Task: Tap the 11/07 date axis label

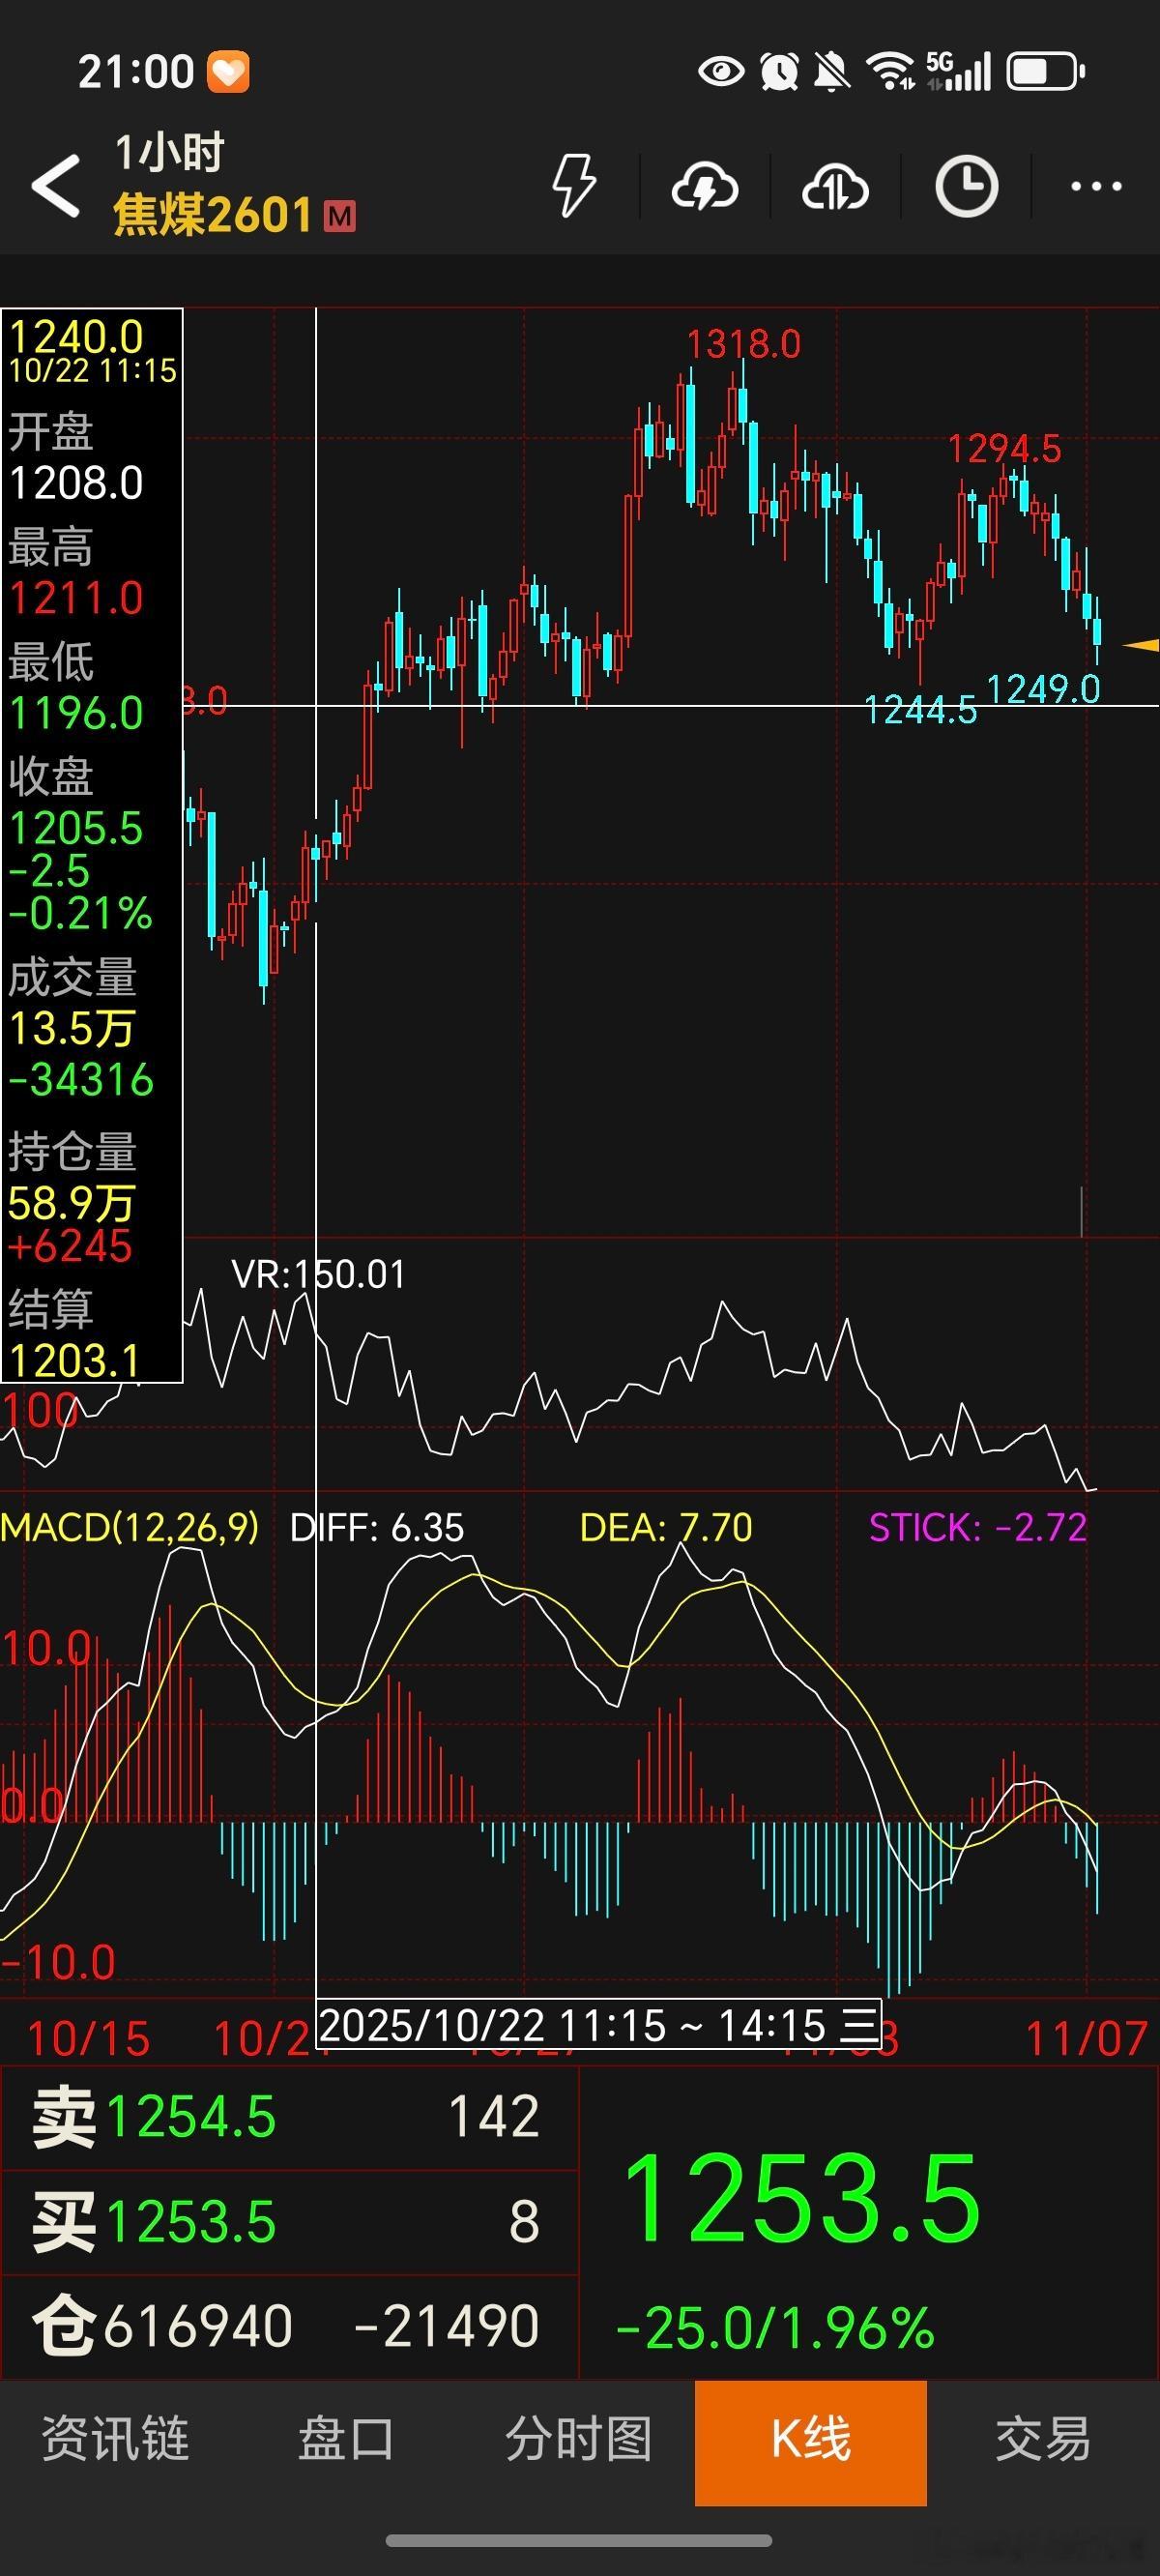Action: coord(1087,2038)
